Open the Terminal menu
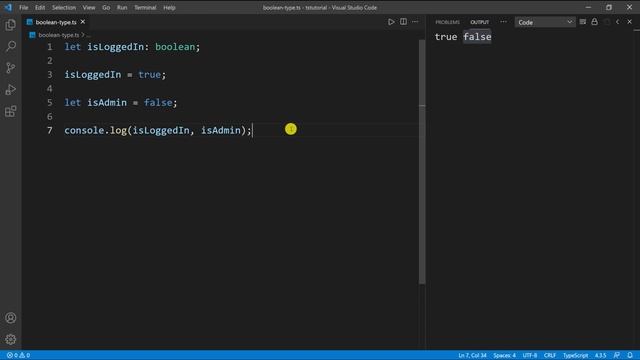The width and height of the screenshot is (640, 360). [145, 7]
